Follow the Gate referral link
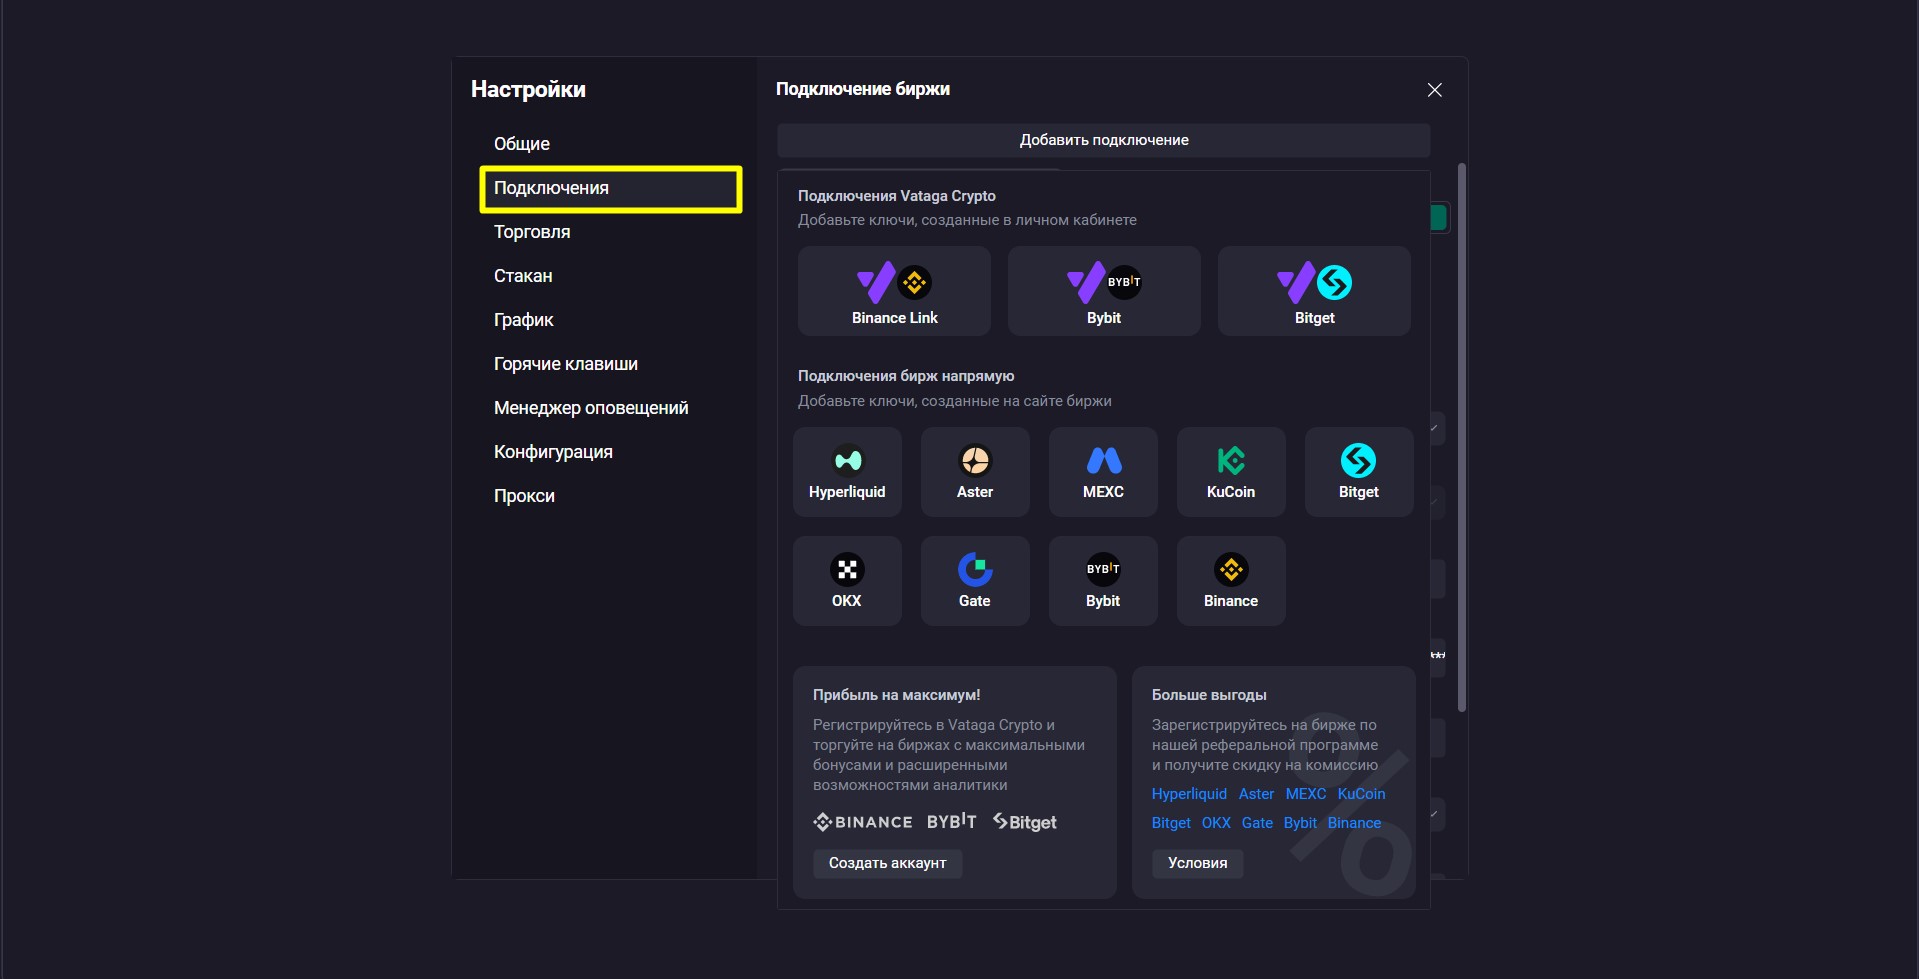 click(x=1257, y=823)
